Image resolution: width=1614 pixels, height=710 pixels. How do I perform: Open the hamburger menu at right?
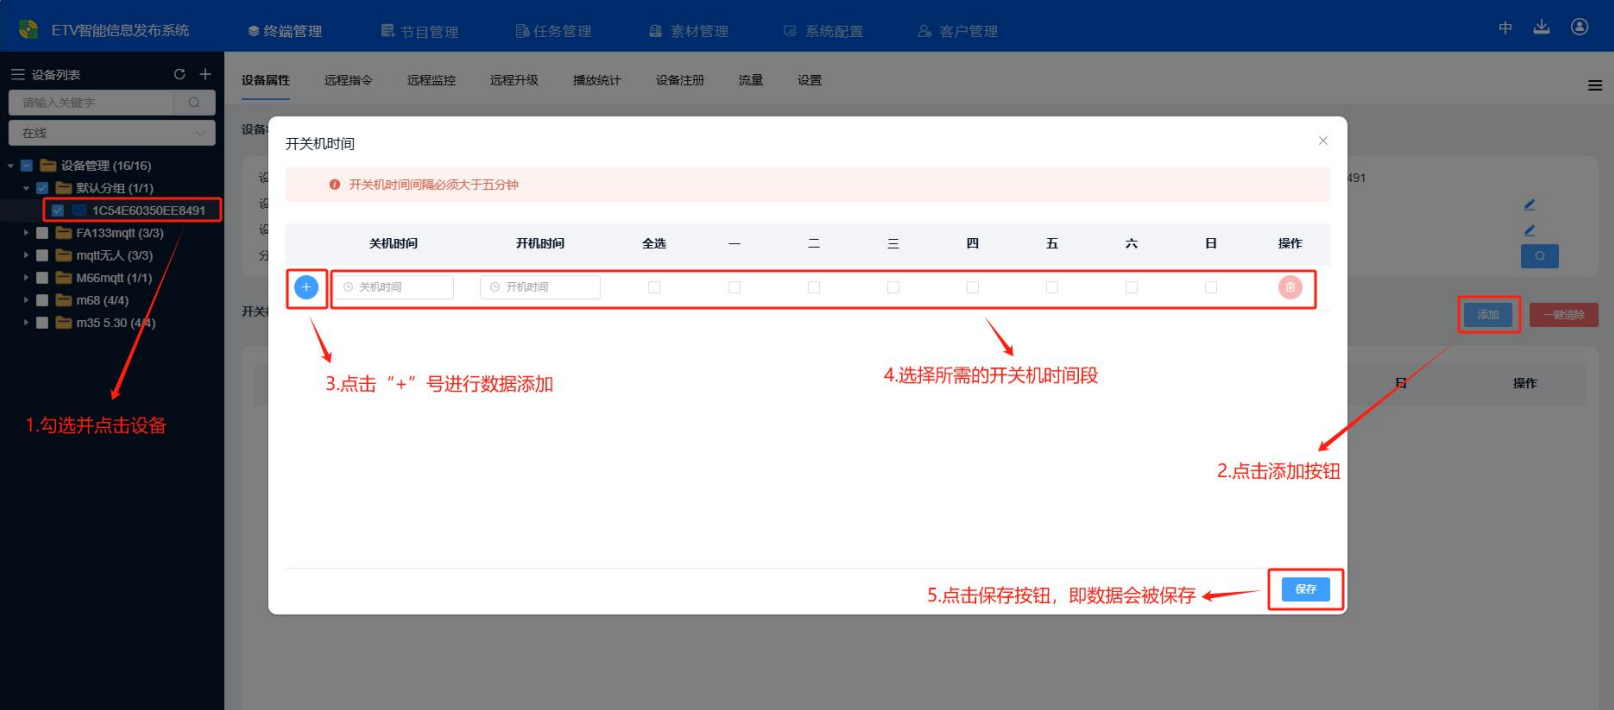(x=1594, y=85)
